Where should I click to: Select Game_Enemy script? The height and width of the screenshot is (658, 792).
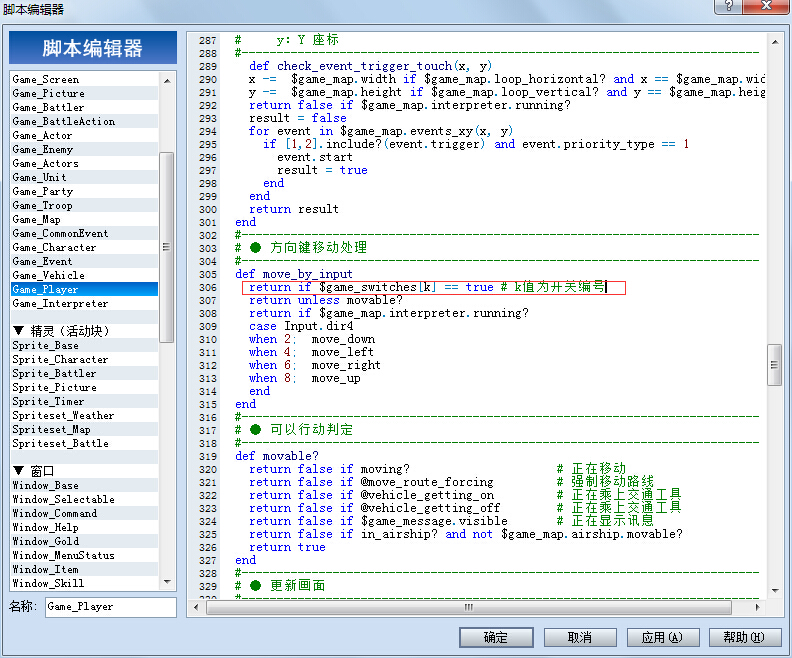(84, 149)
